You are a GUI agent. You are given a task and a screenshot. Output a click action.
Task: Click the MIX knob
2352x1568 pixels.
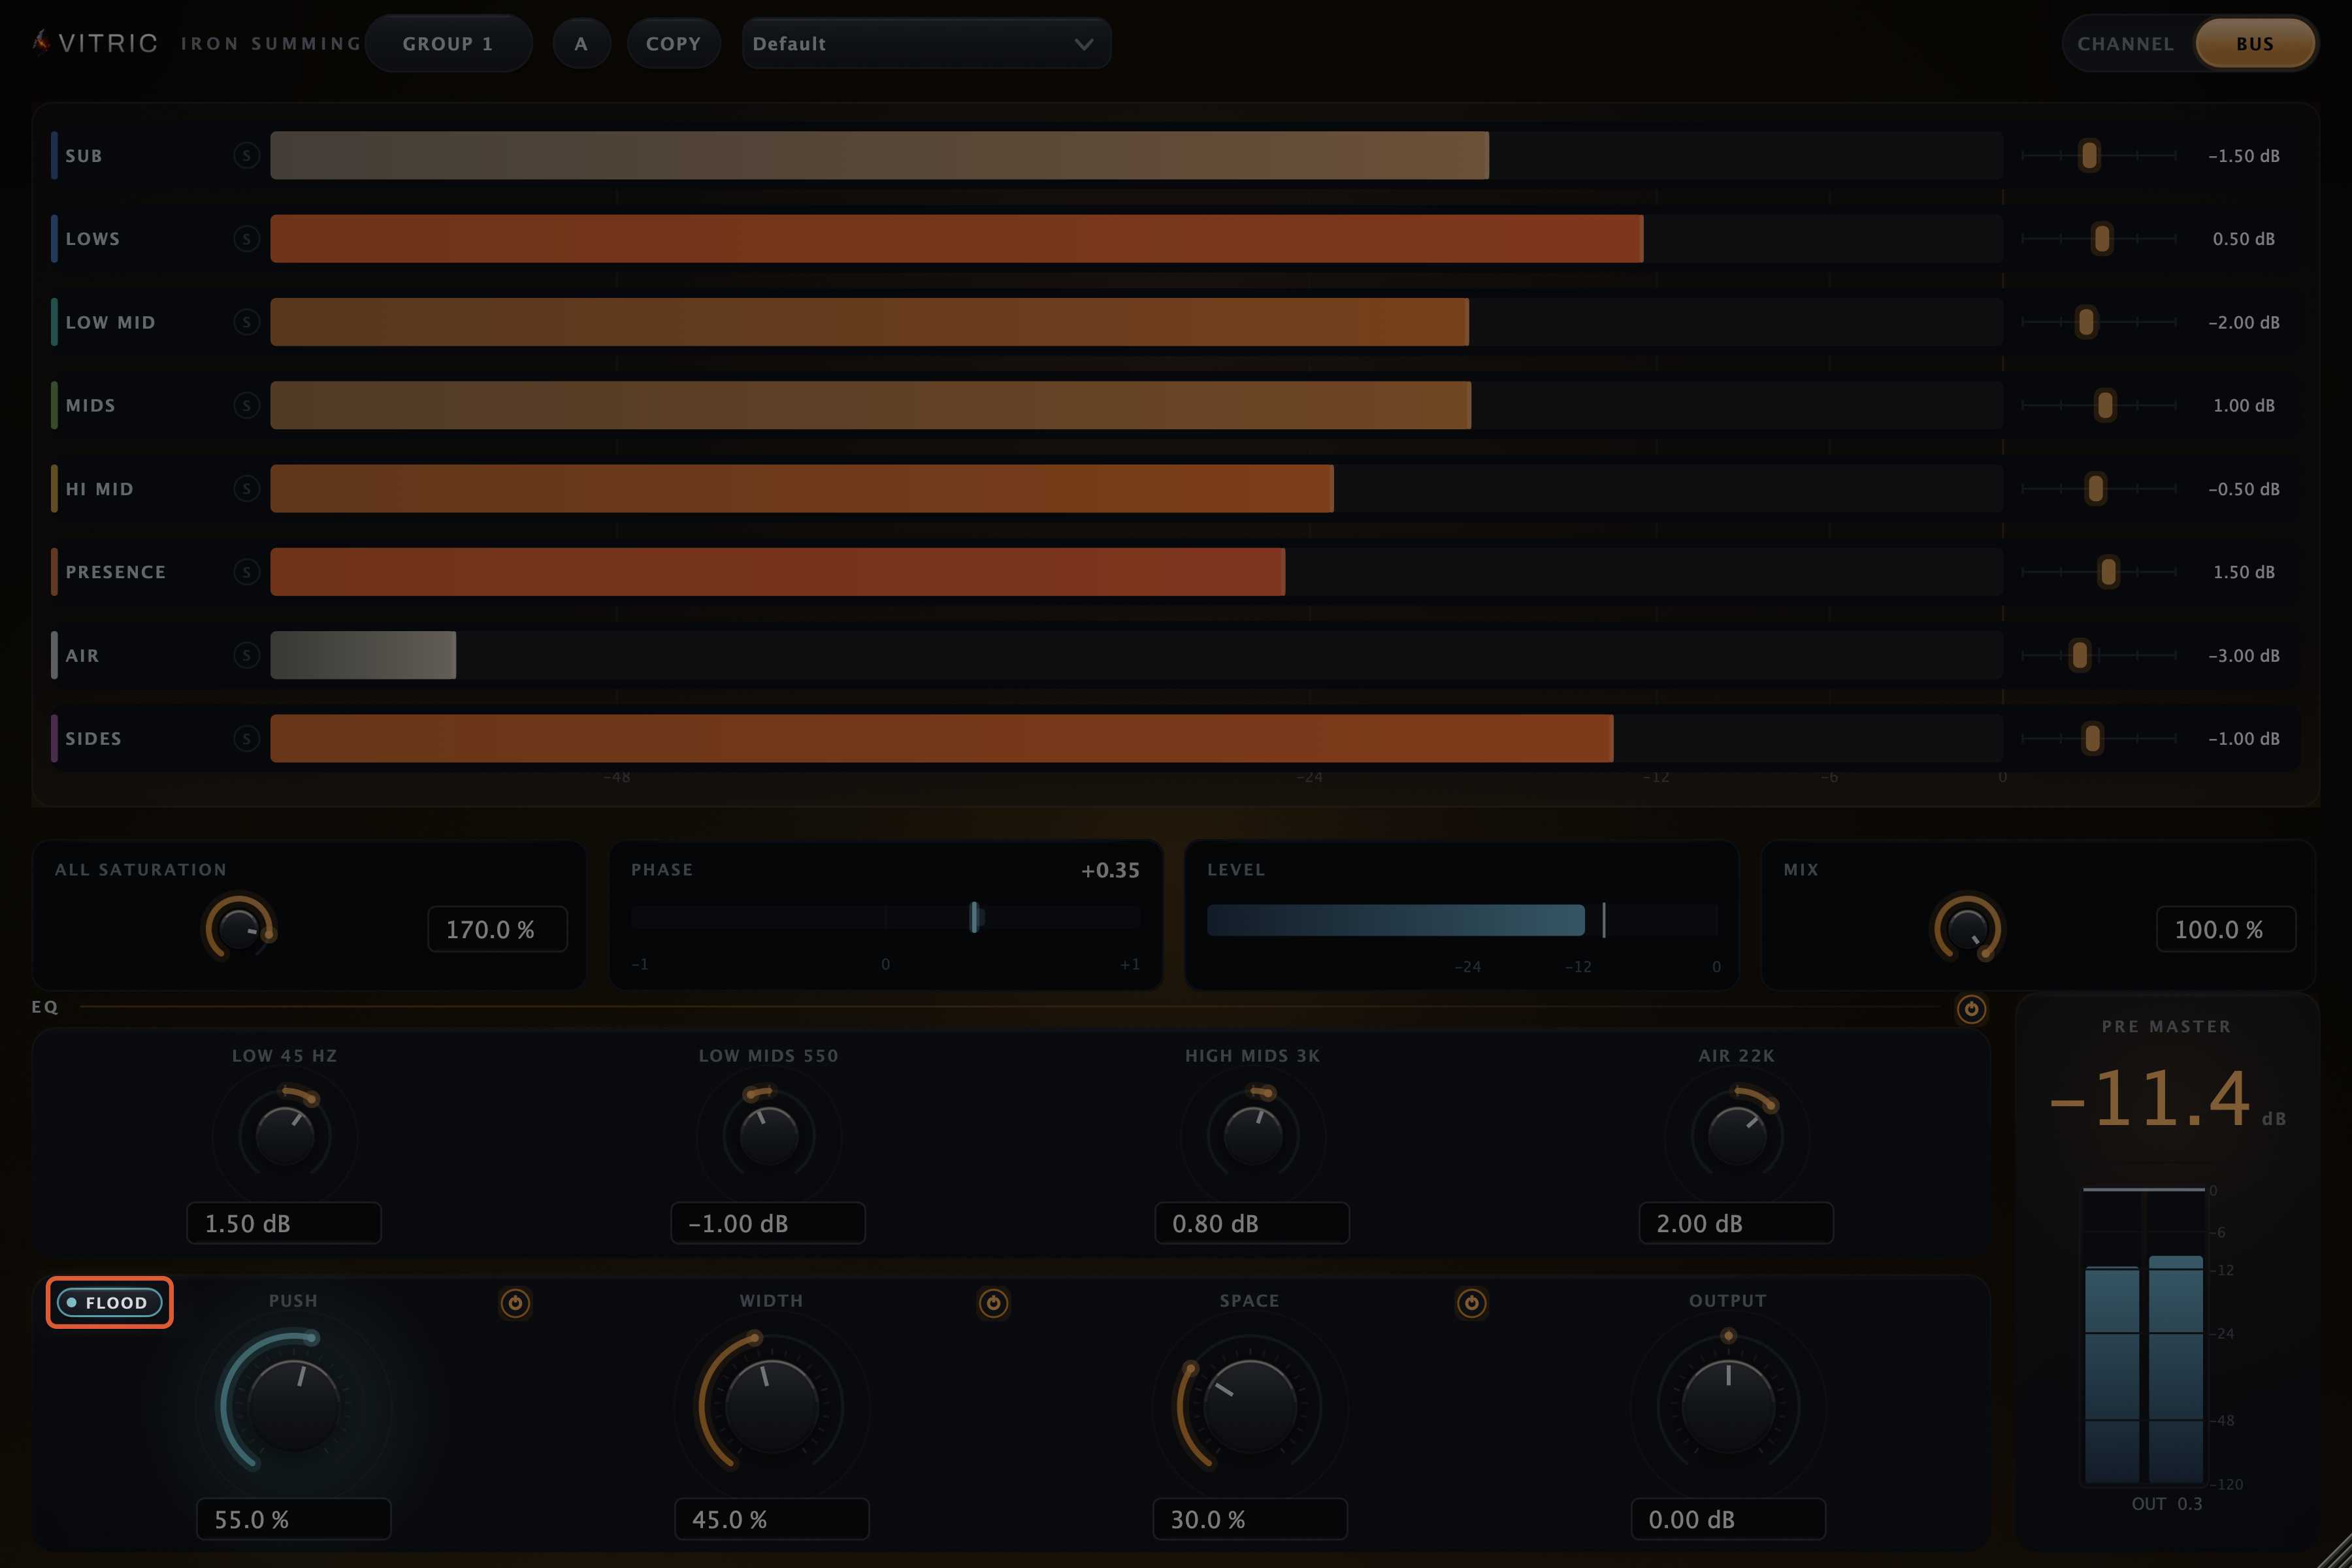[1967, 929]
